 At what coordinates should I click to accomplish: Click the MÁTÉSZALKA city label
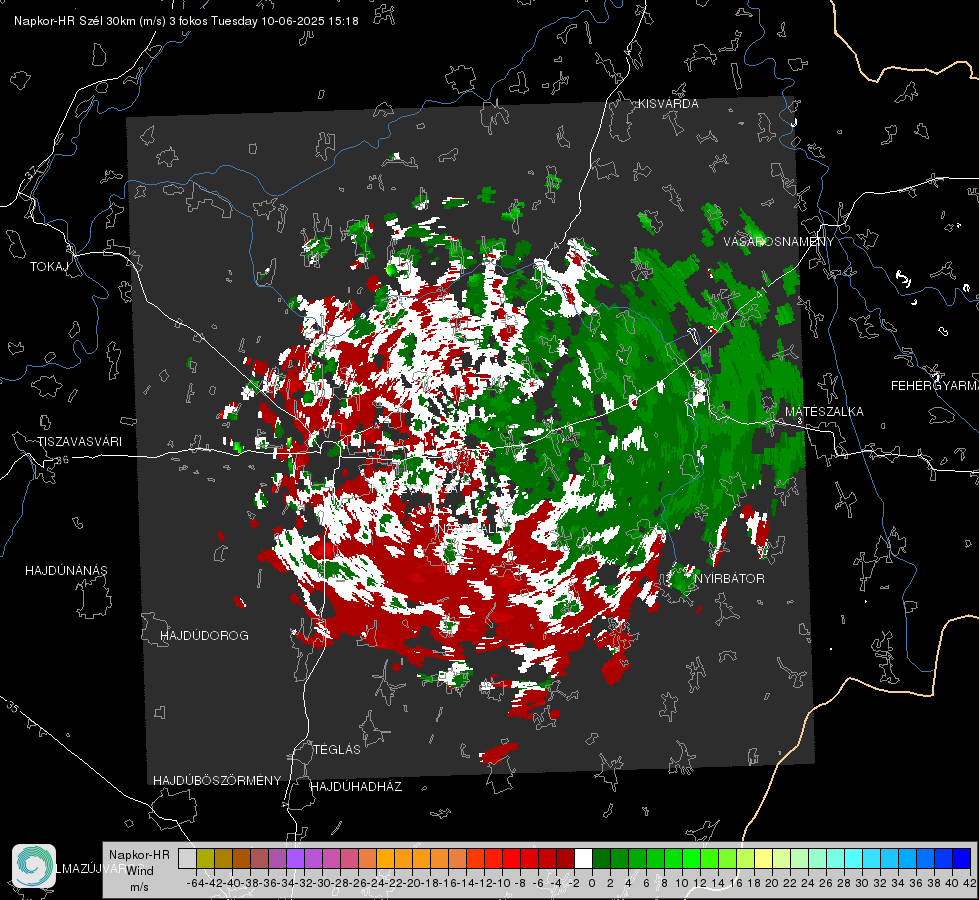coord(824,412)
